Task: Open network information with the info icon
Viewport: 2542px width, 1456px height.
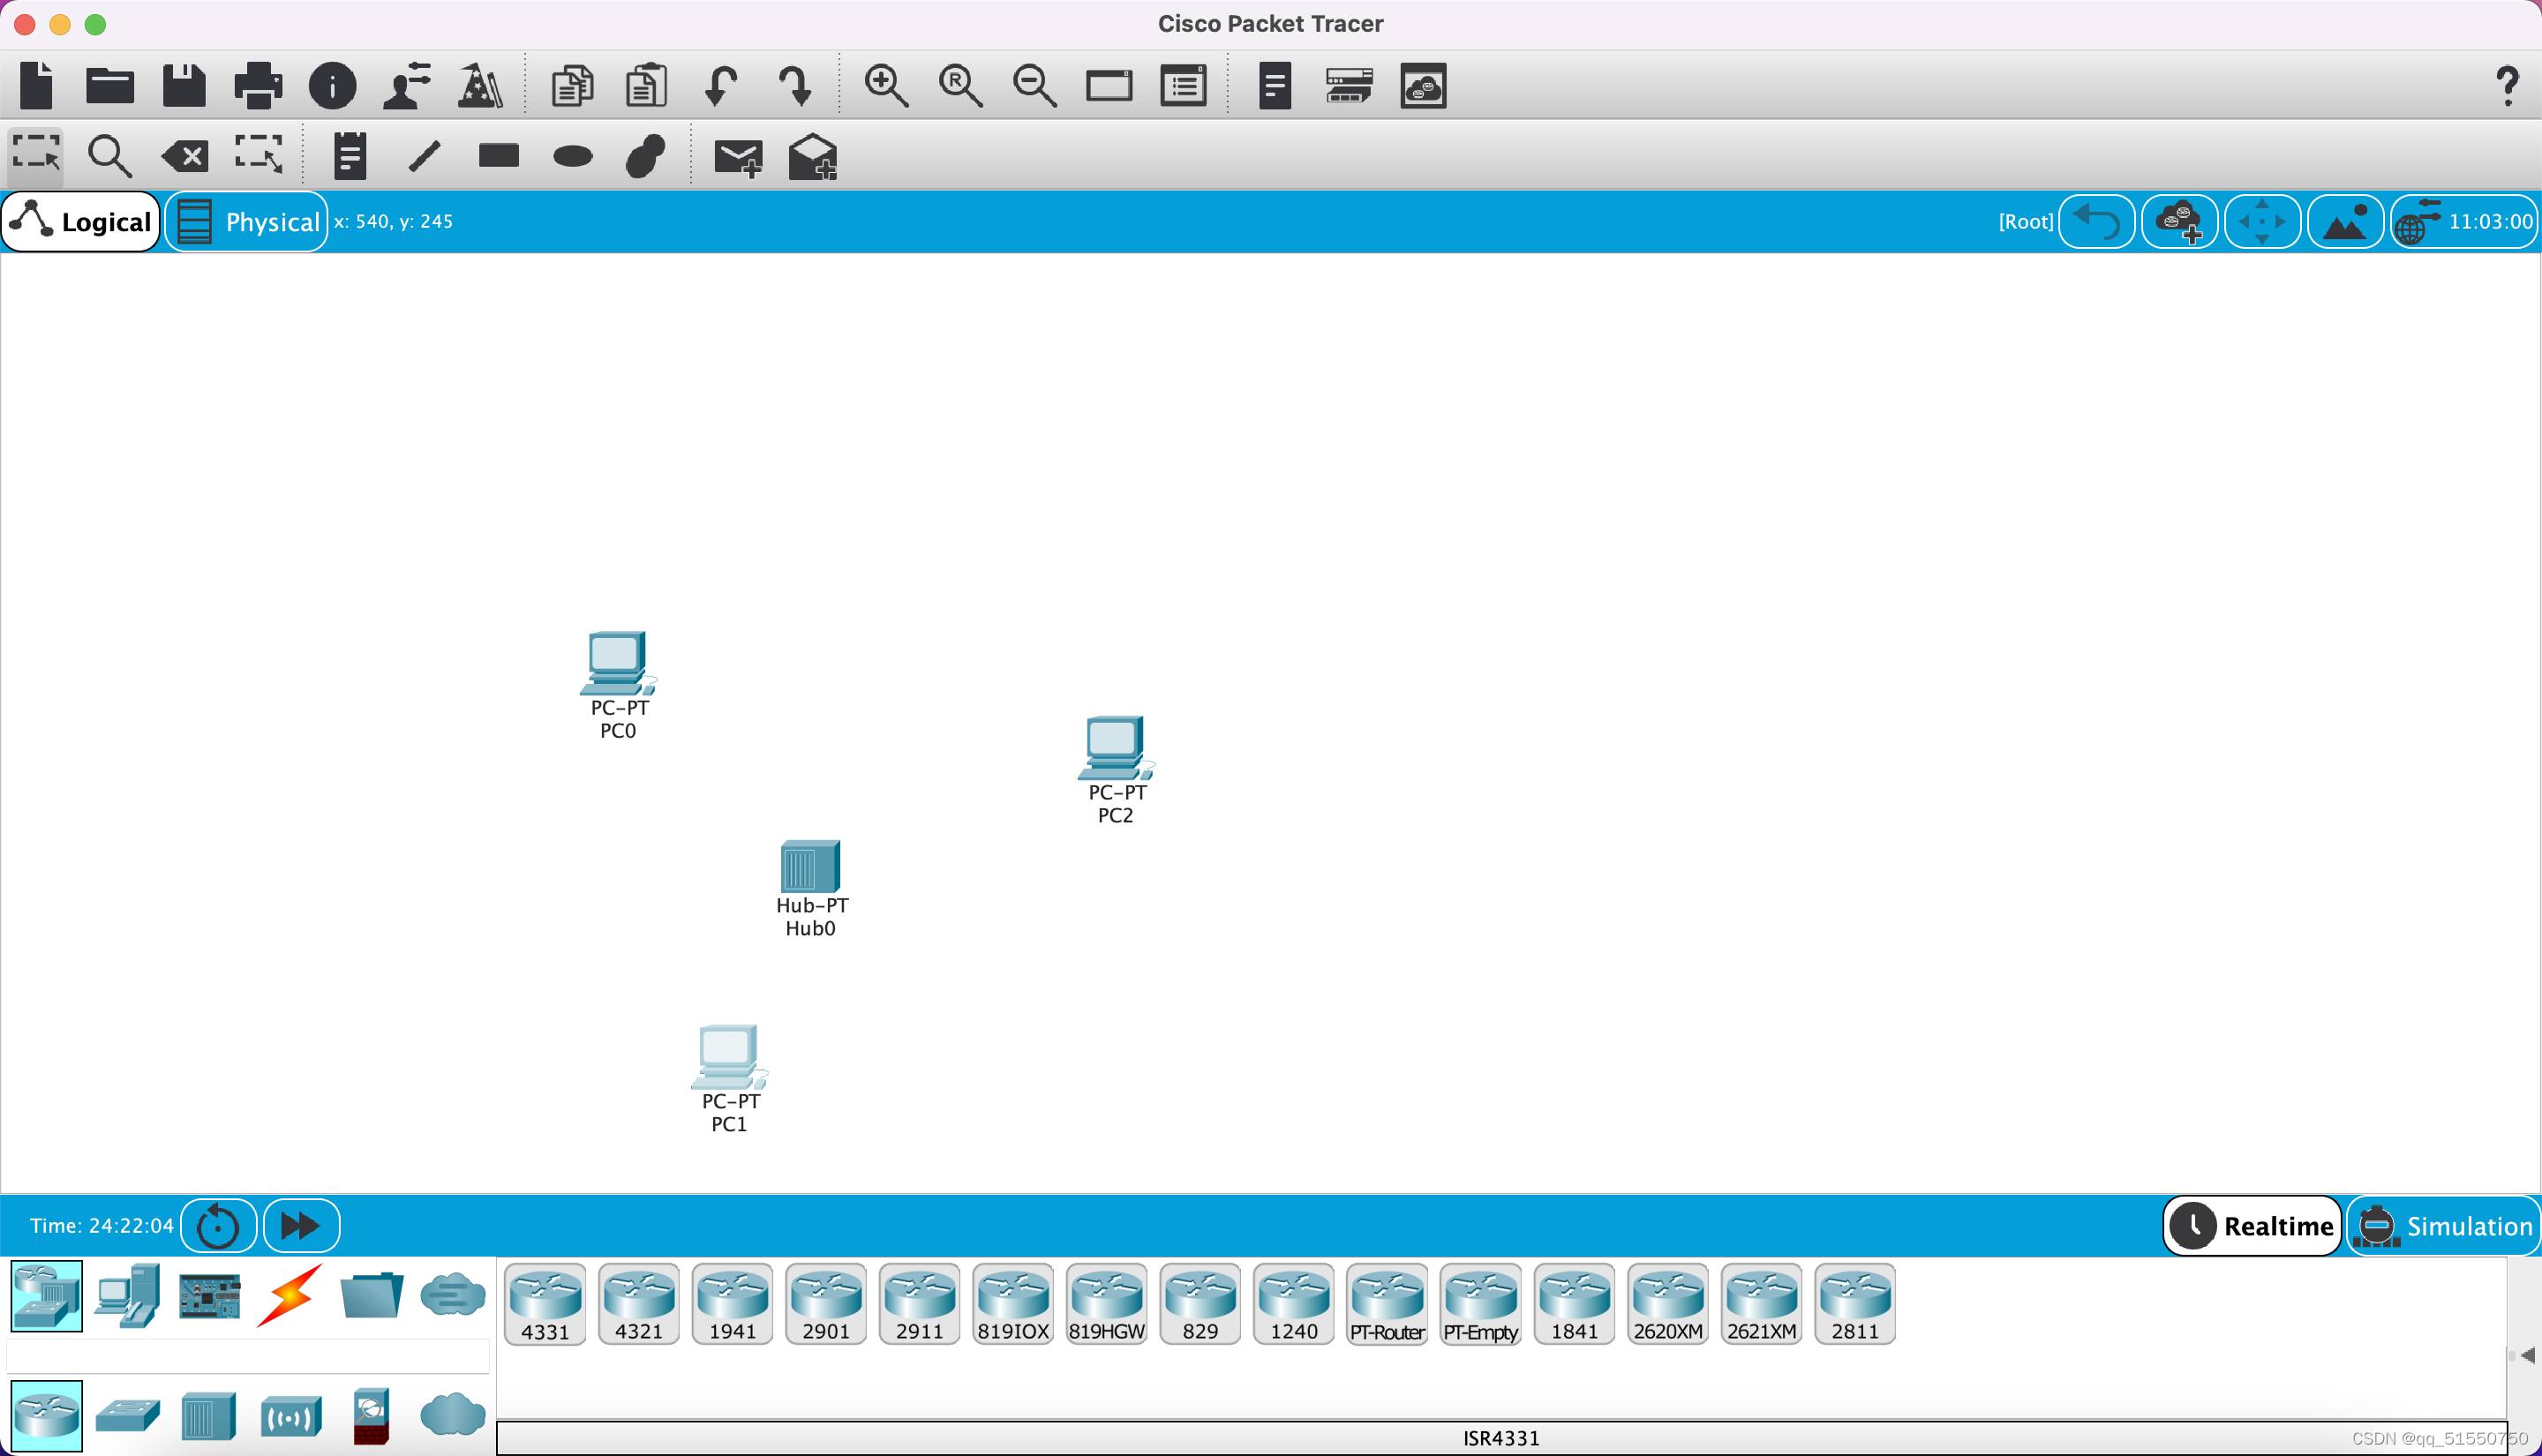Action: [332, 85]
